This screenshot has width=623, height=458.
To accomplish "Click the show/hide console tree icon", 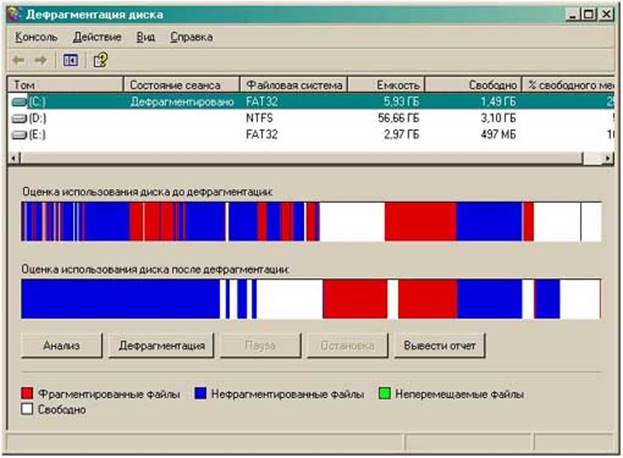I will pos(70,60).
